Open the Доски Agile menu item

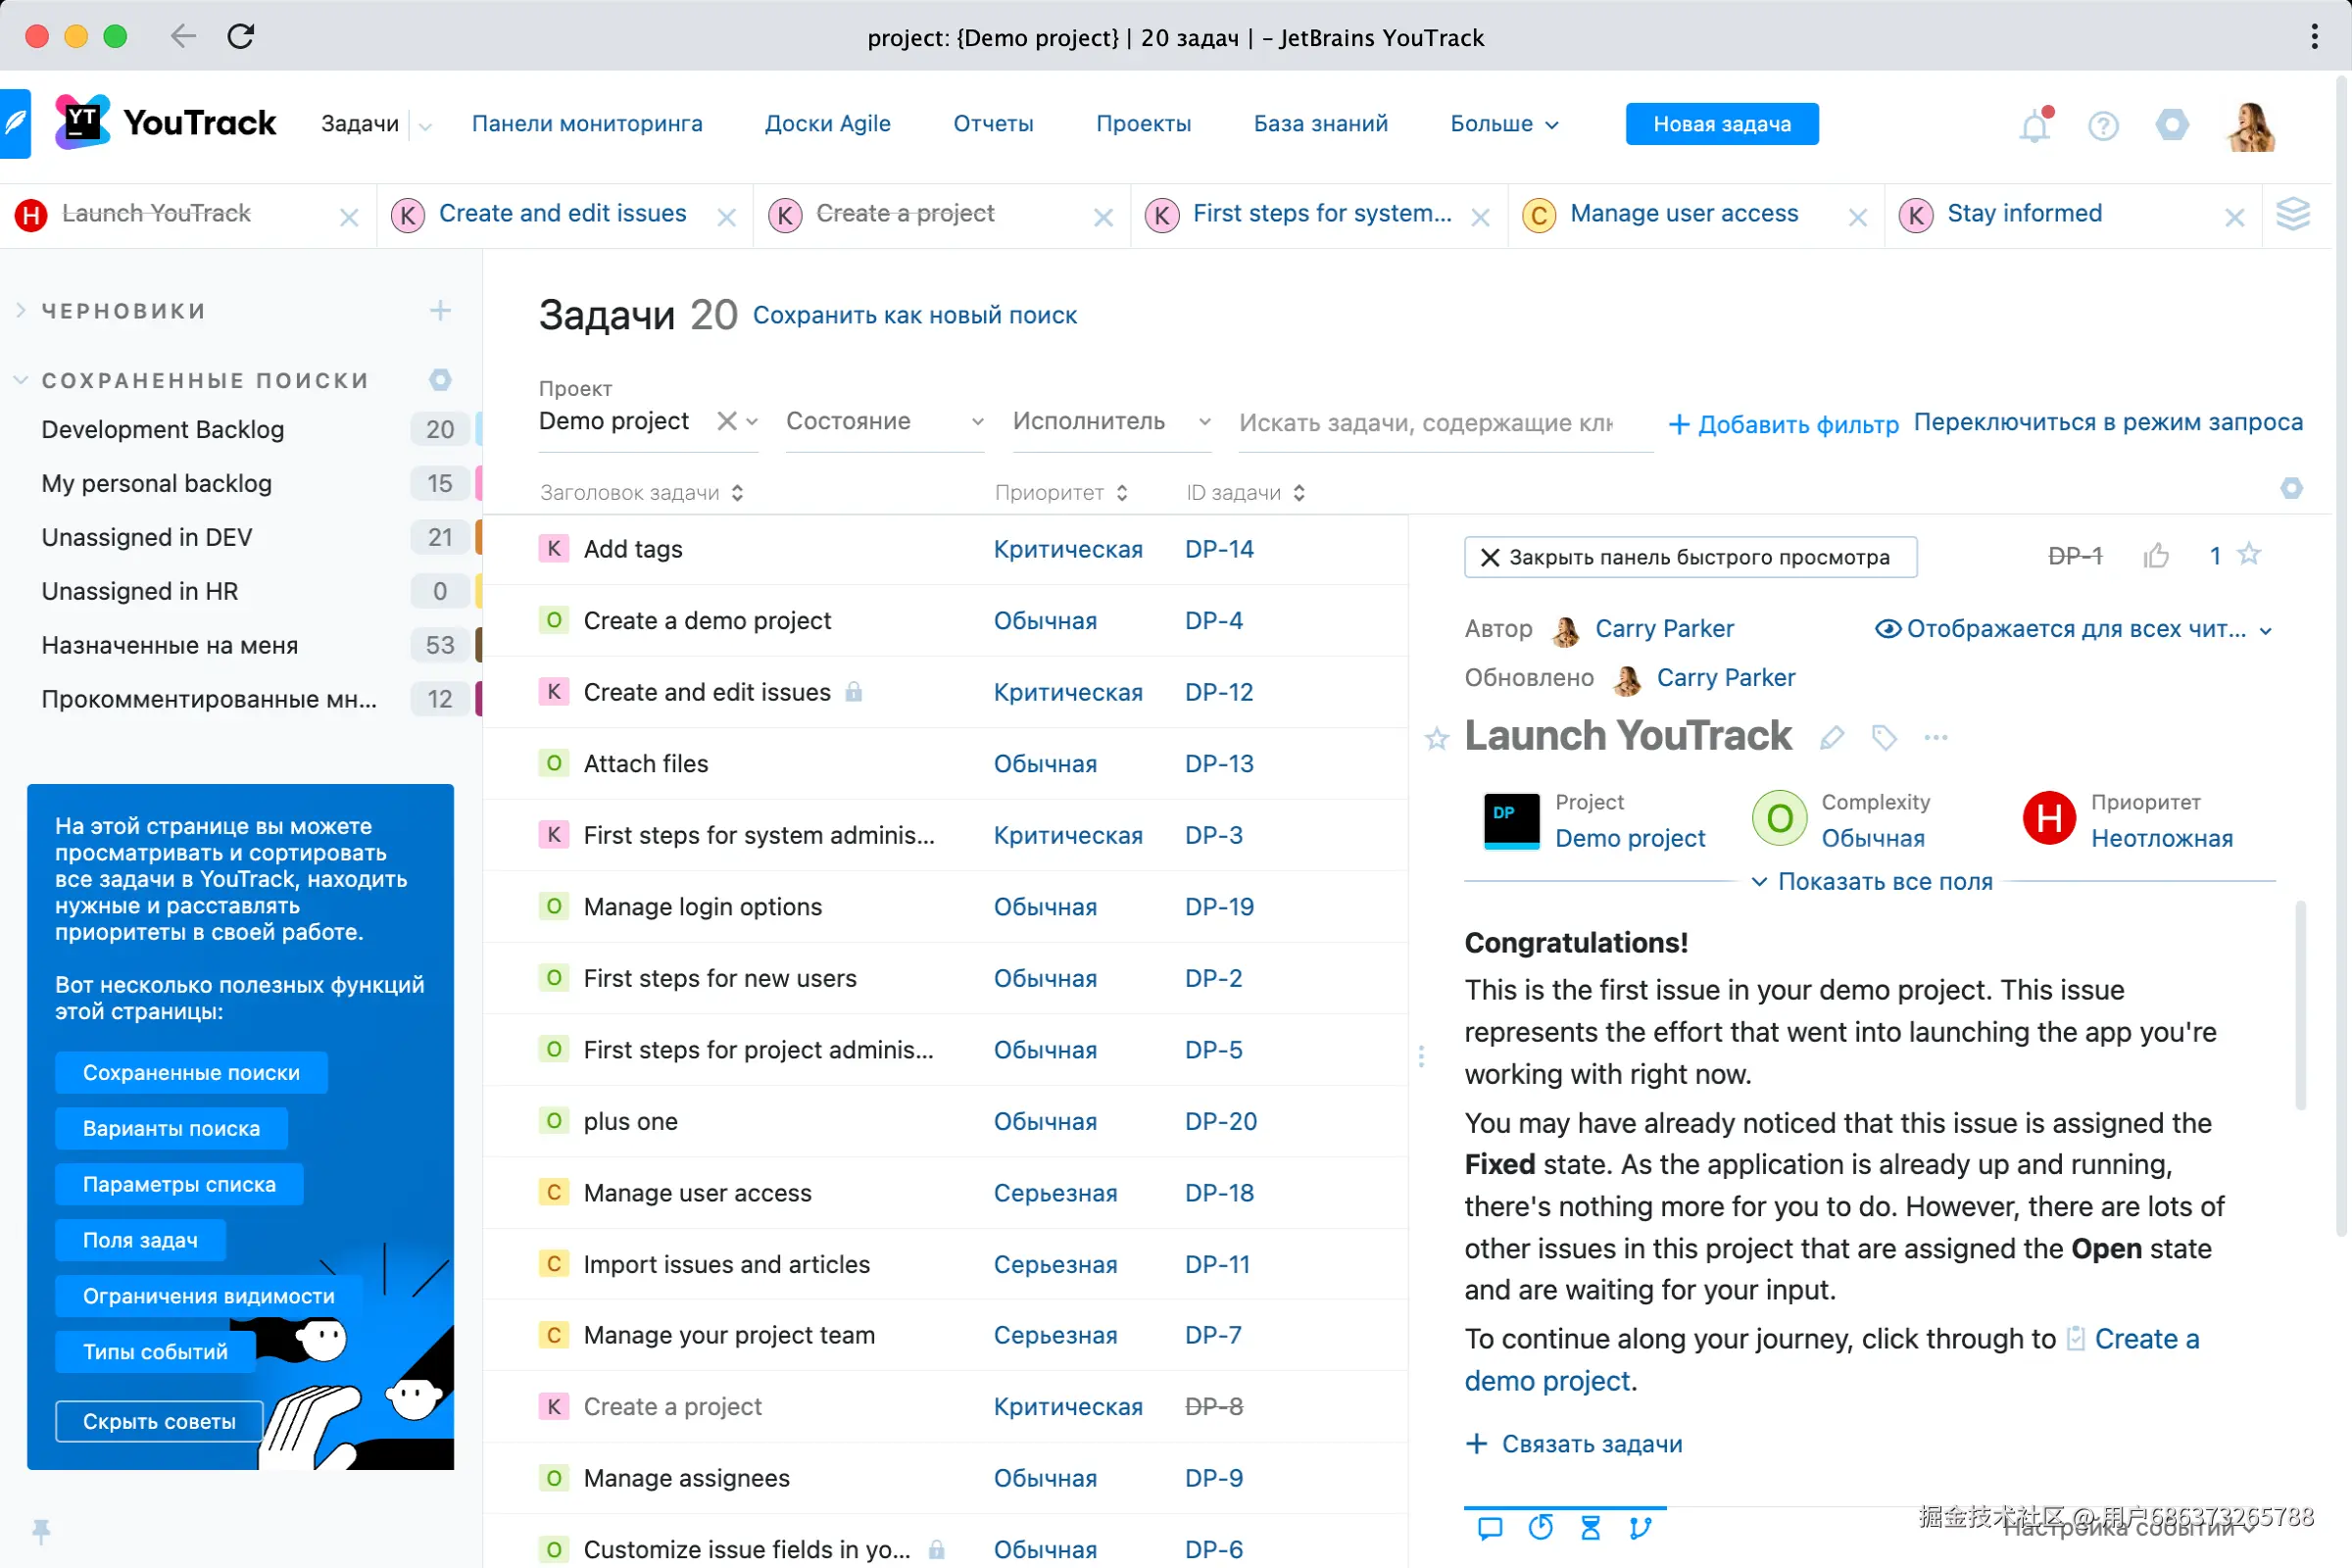point(827,124)
